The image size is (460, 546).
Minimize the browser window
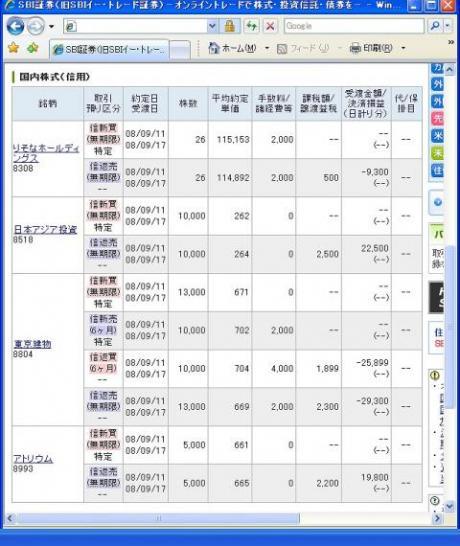point(414,5)
